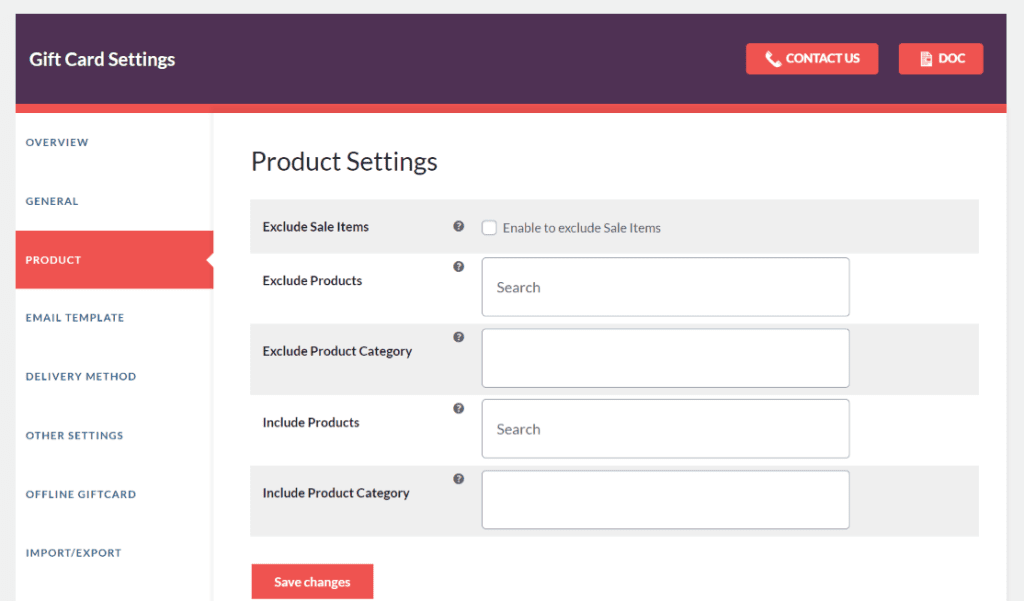
Task: Open the Overview tab
Action: [57, 142]
